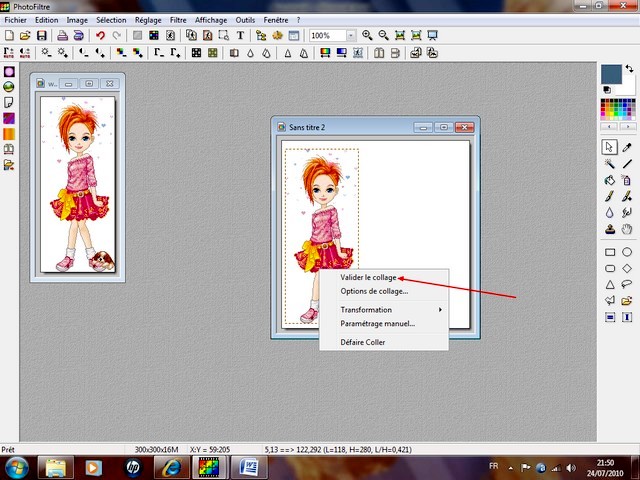Screen dimensions: 640x480
Task: Activate the Clone stamp tool
Action: coord(609,229)
